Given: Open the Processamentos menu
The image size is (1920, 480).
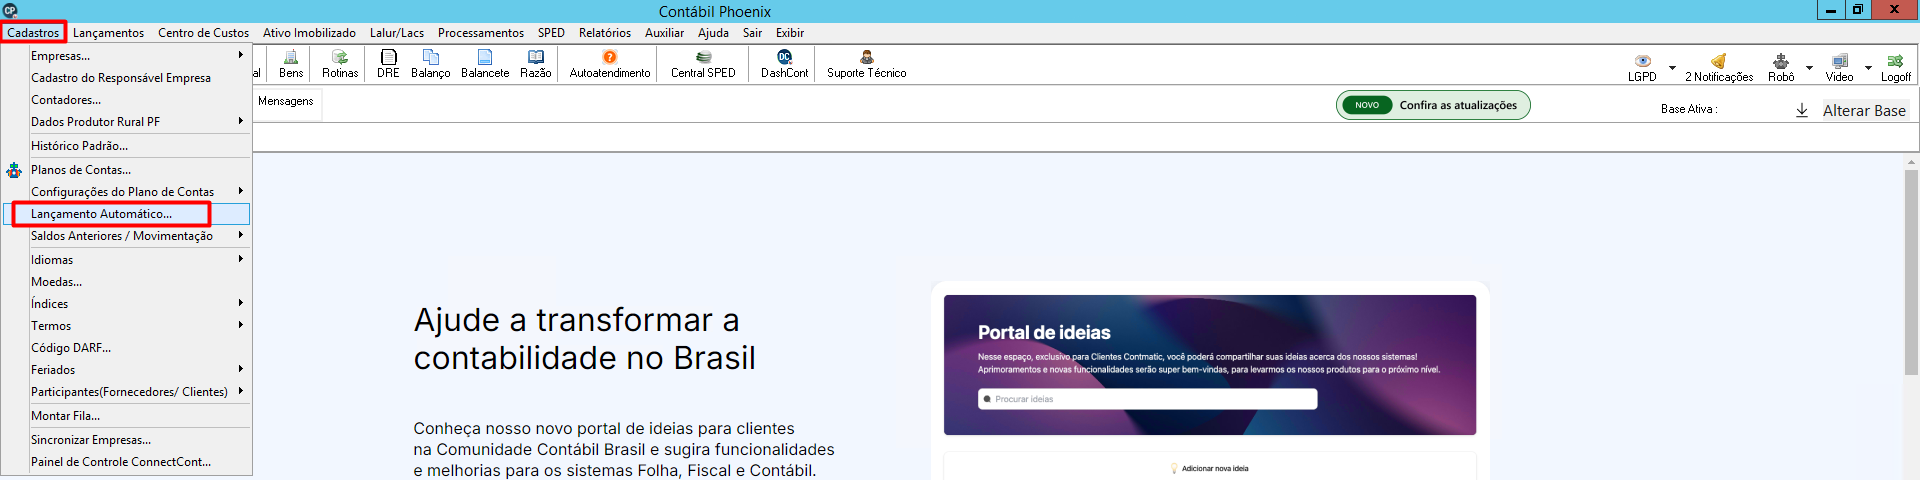Looking at the screenshot, I should 481,33.
